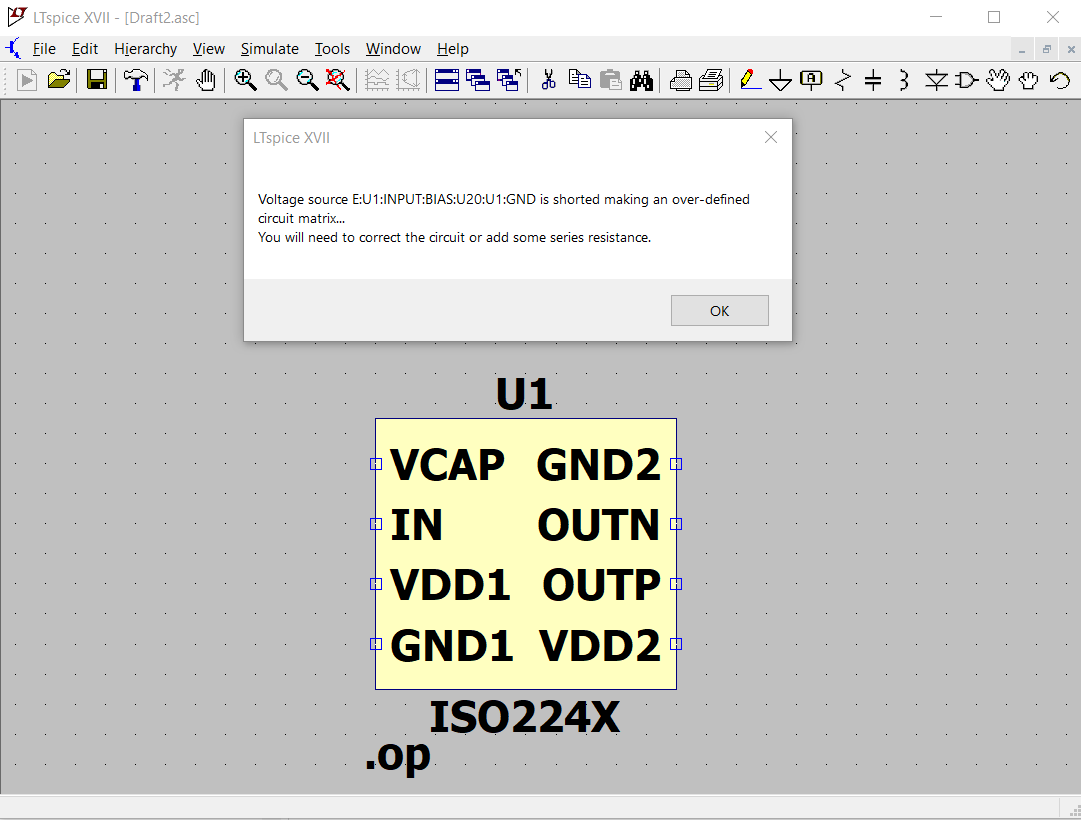Select the label net tool
1081x820 pixels.
coord(811,80)
